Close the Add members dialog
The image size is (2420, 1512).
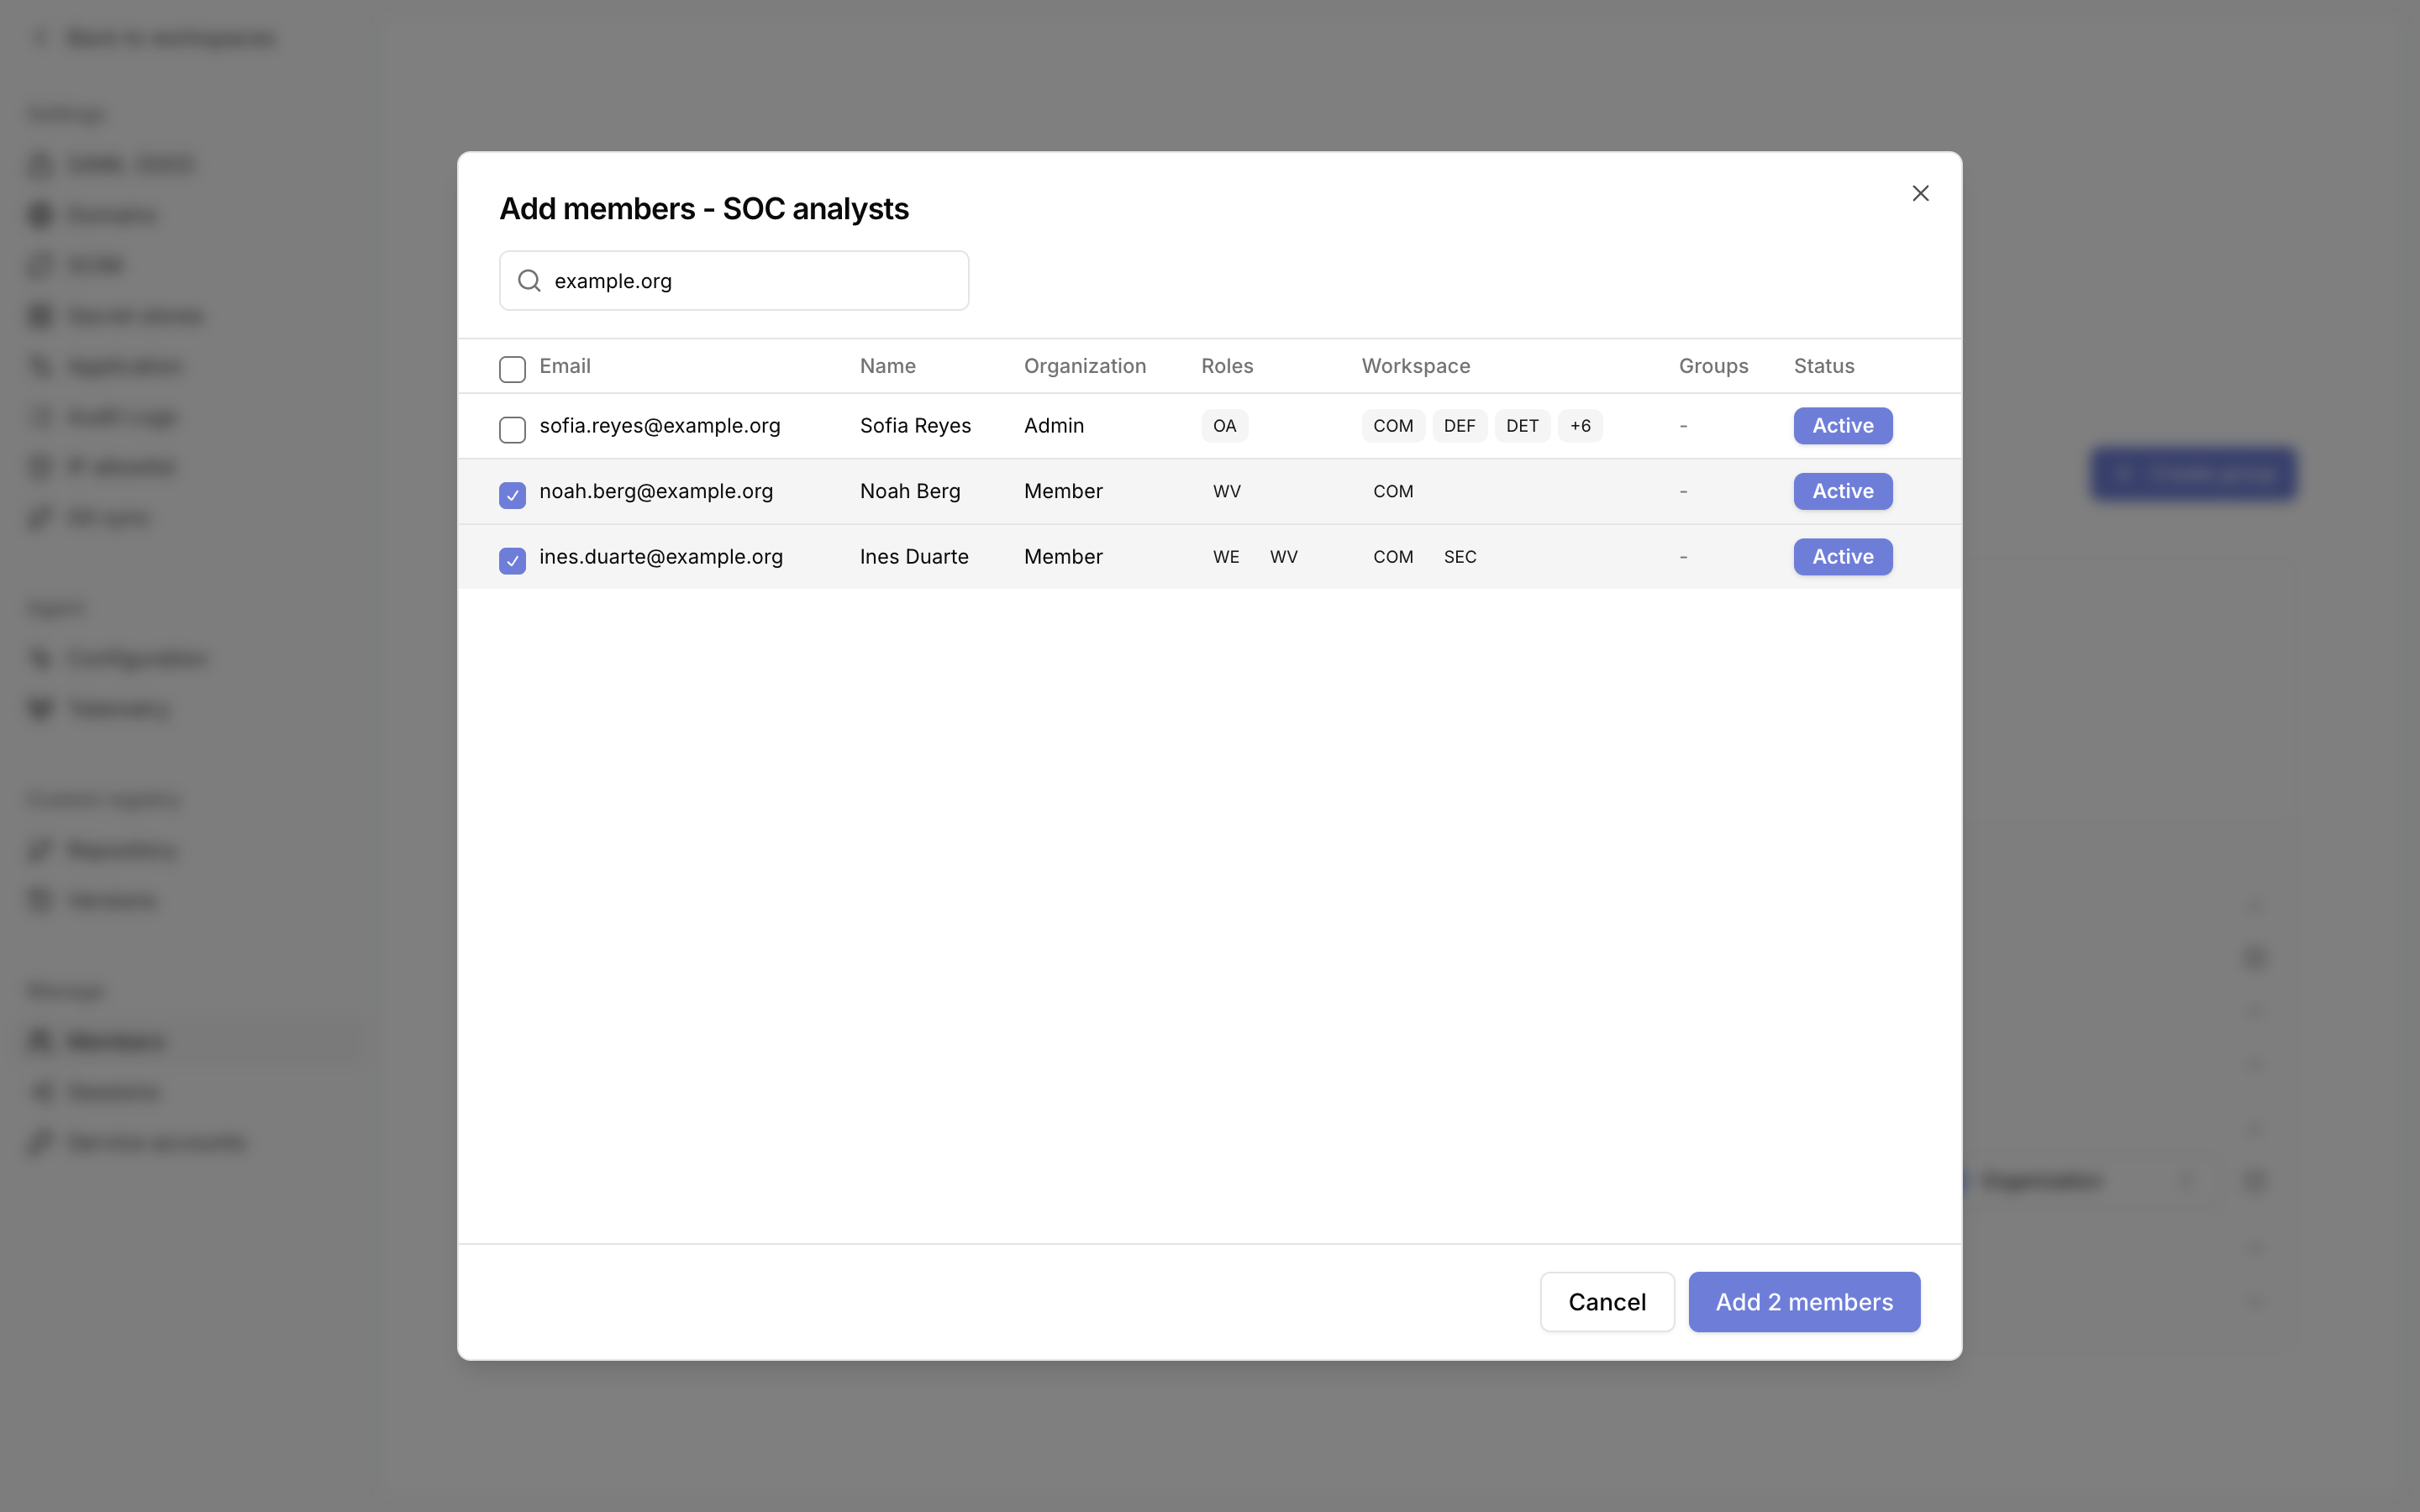(x=1920, y=193)
